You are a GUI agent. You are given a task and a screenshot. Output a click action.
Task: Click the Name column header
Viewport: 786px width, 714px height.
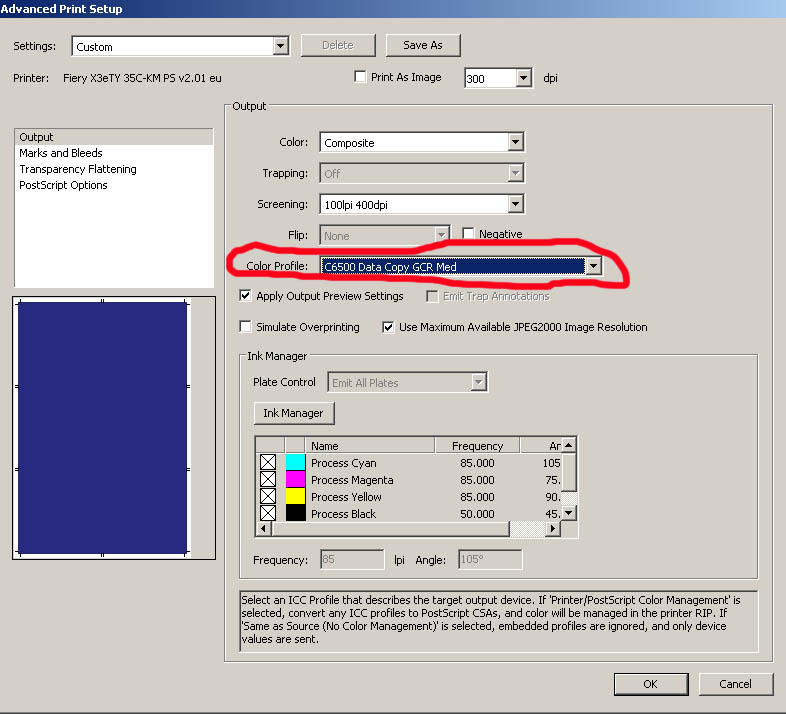click(x=369, y=445)
